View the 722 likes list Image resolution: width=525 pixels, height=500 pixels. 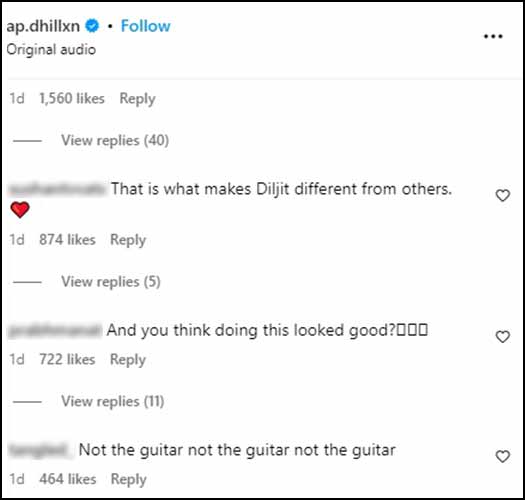pos(67,360)
